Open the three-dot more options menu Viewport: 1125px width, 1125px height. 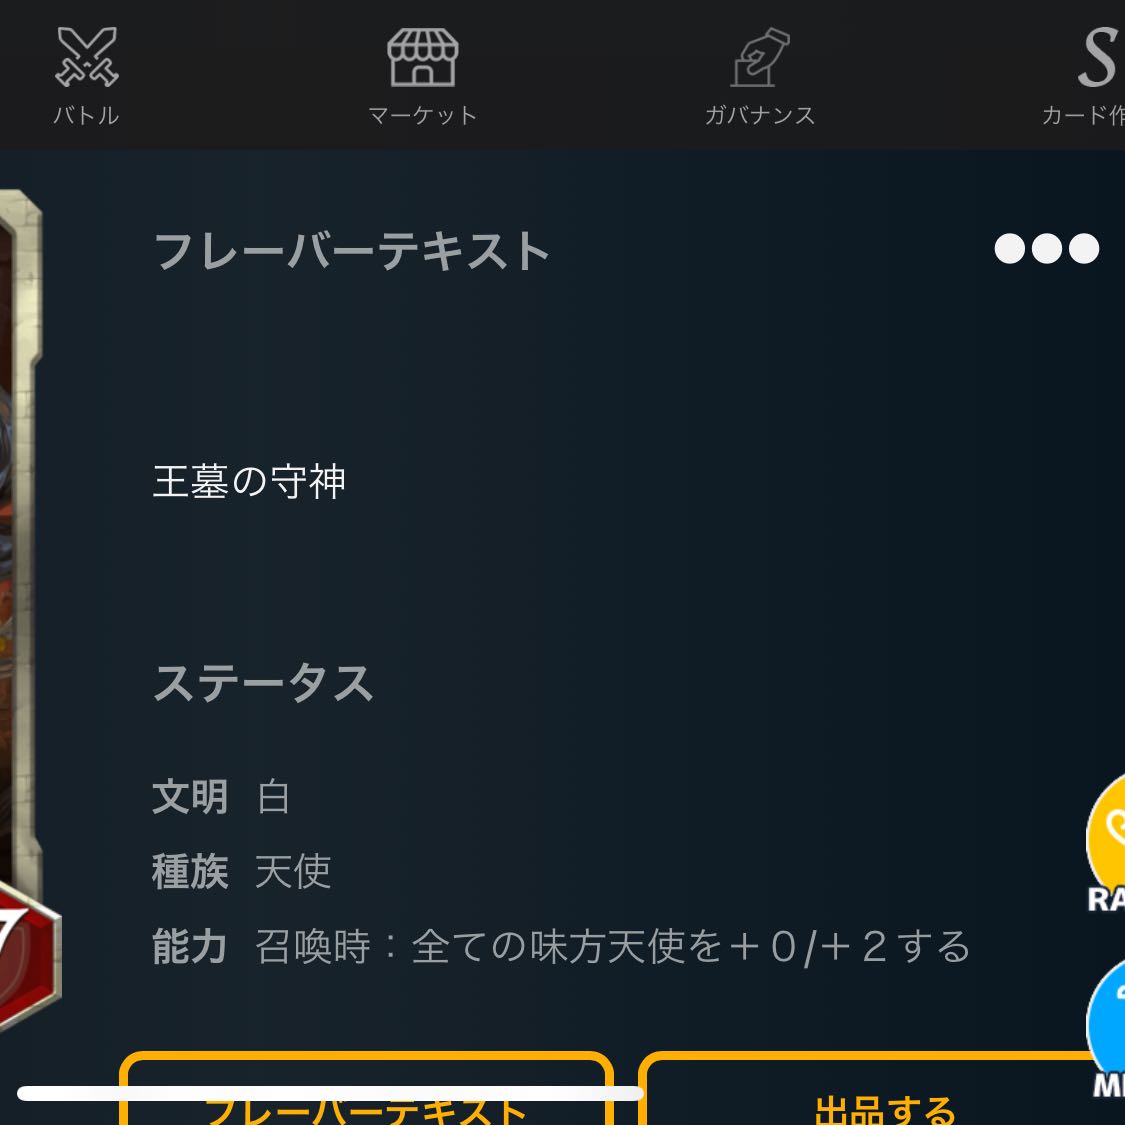tap(1046, 249)
